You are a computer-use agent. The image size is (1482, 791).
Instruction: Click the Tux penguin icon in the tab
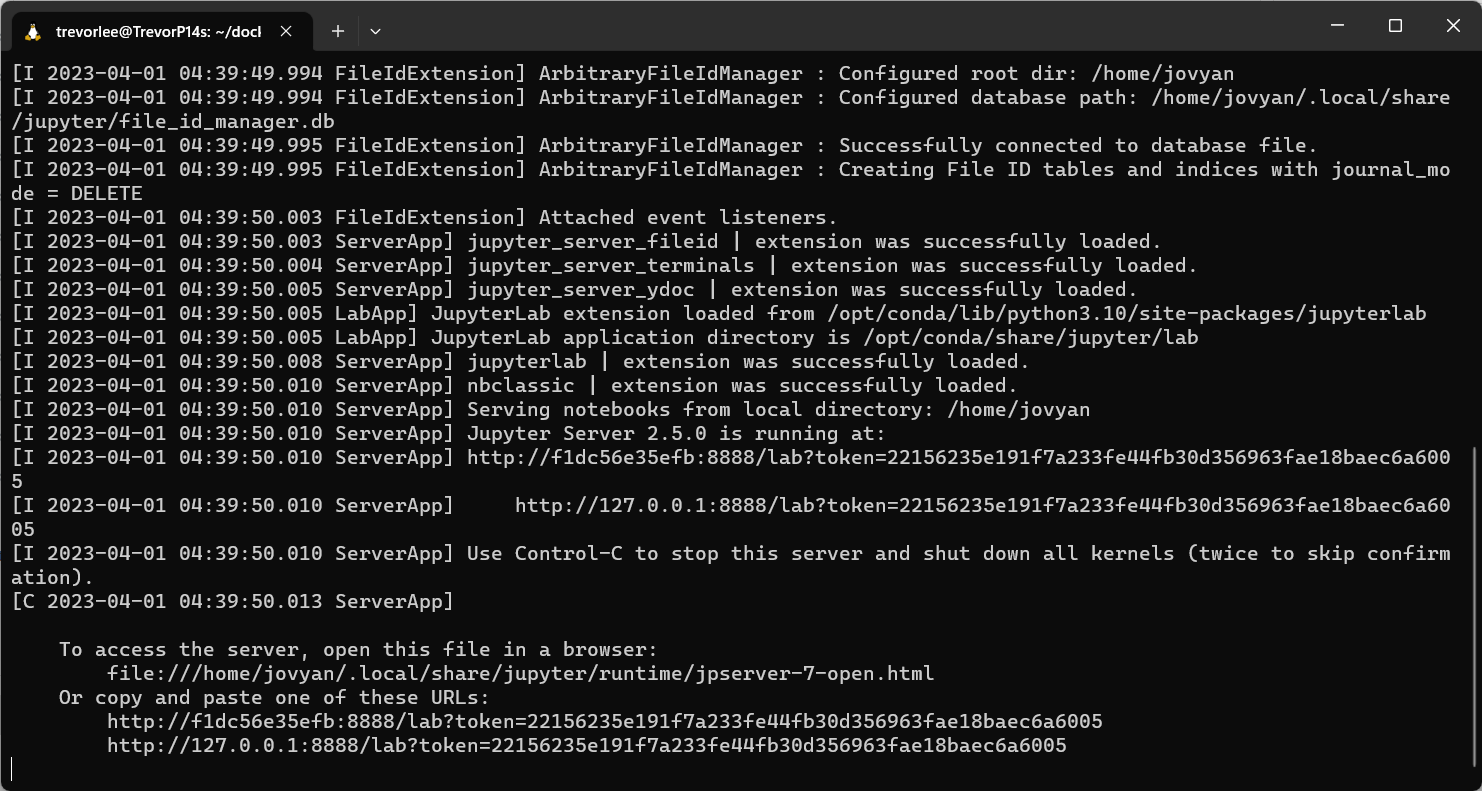click(33, 31)
